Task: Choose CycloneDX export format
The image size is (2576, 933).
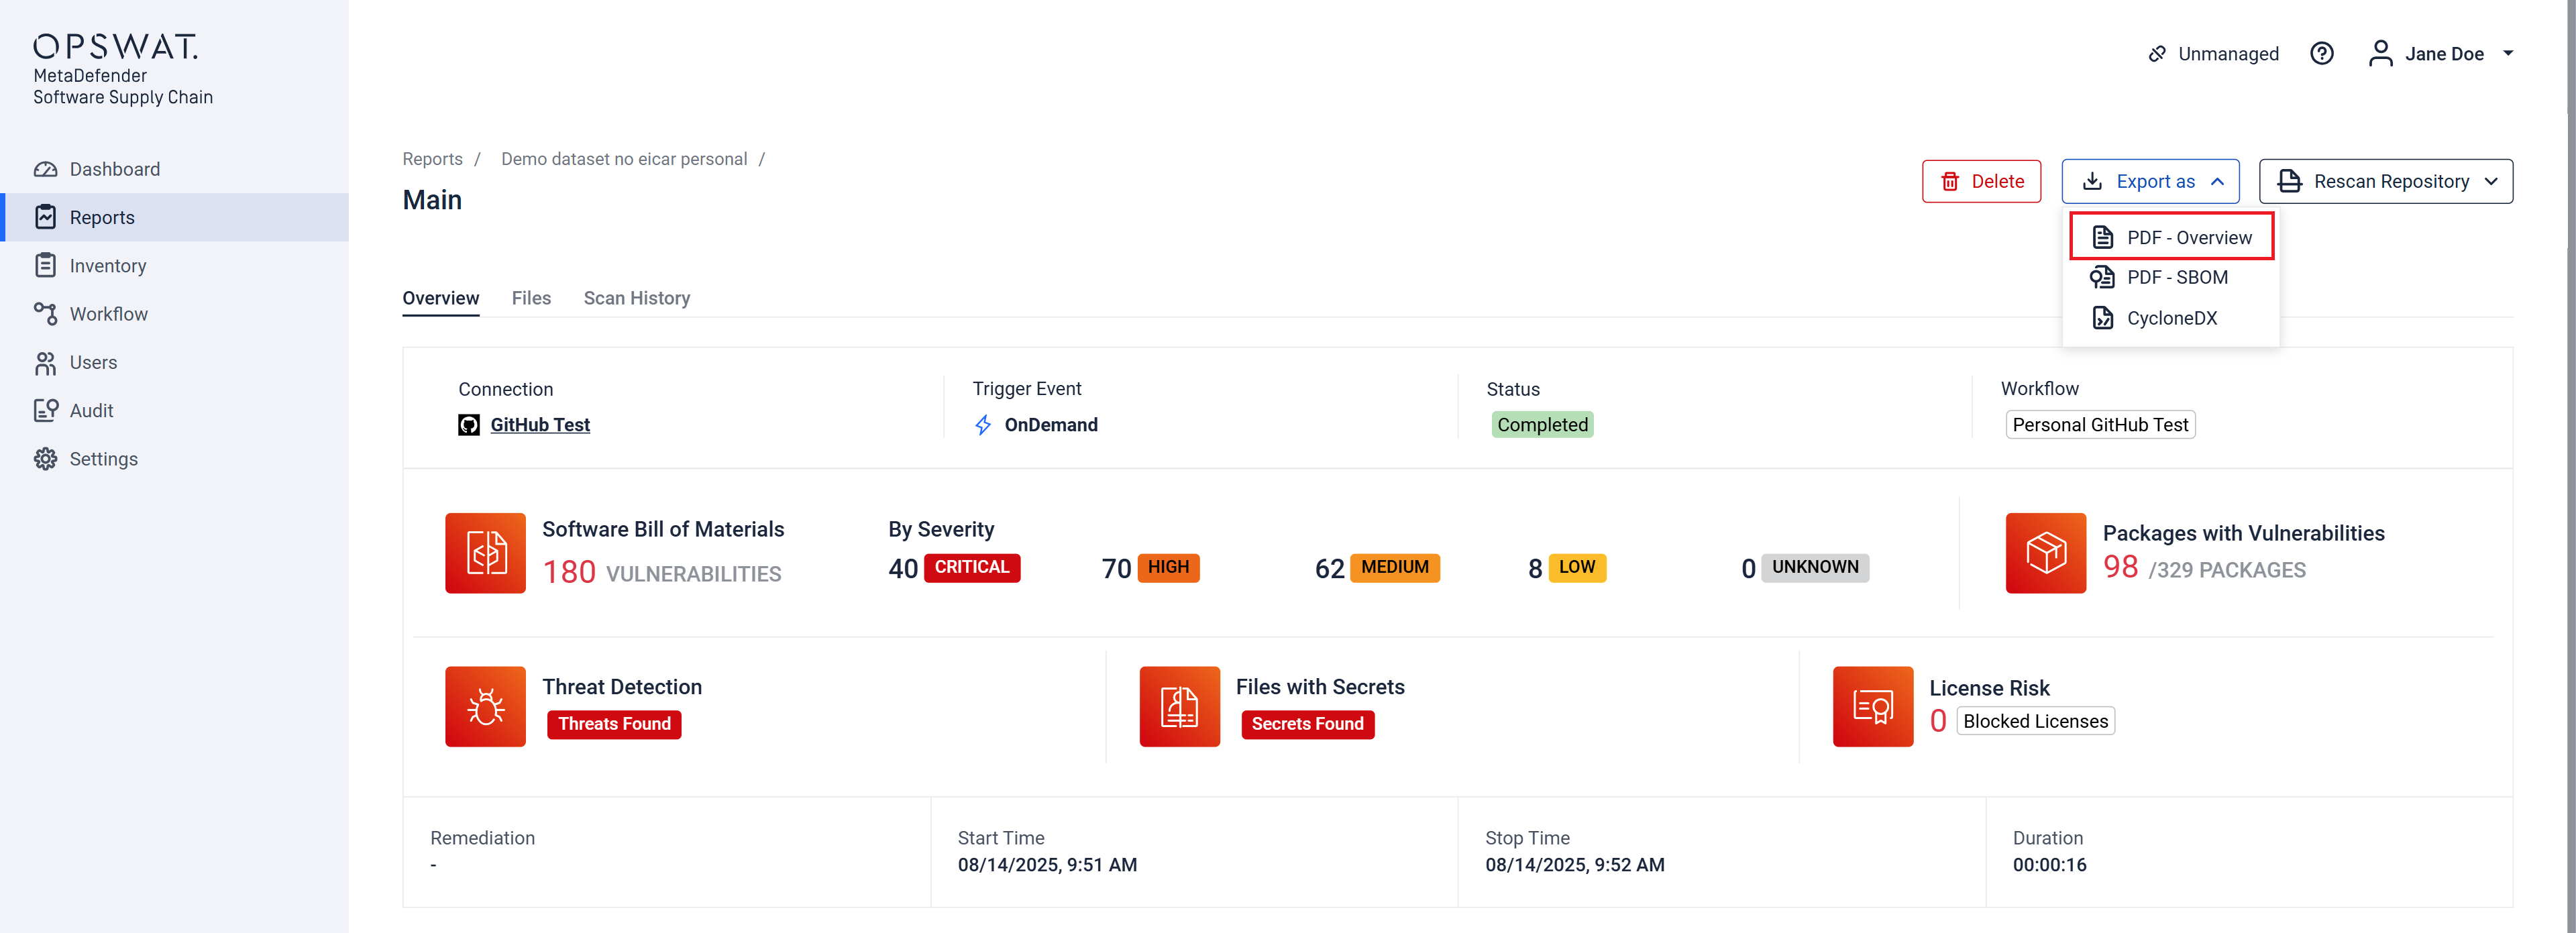Action: (x=2171, y=318)
